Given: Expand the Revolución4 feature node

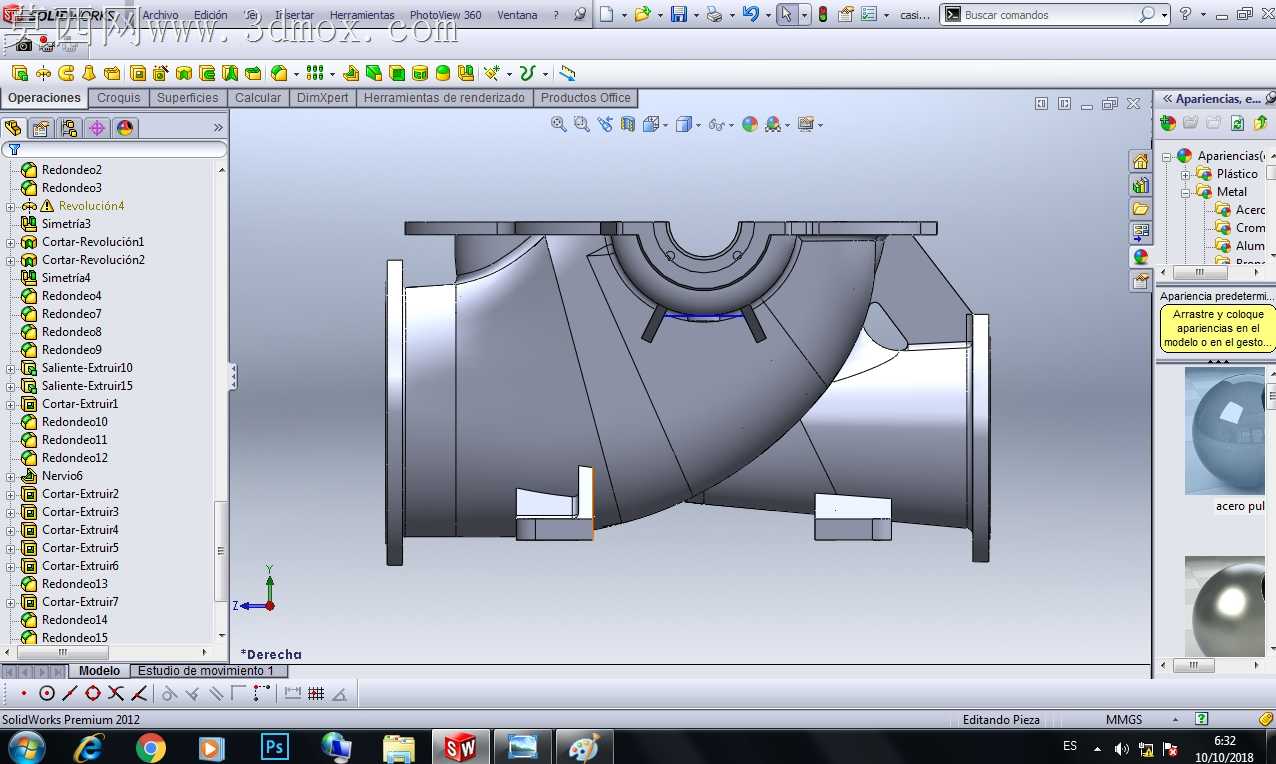Looking at the screenshot, I should tap(11, 206).
